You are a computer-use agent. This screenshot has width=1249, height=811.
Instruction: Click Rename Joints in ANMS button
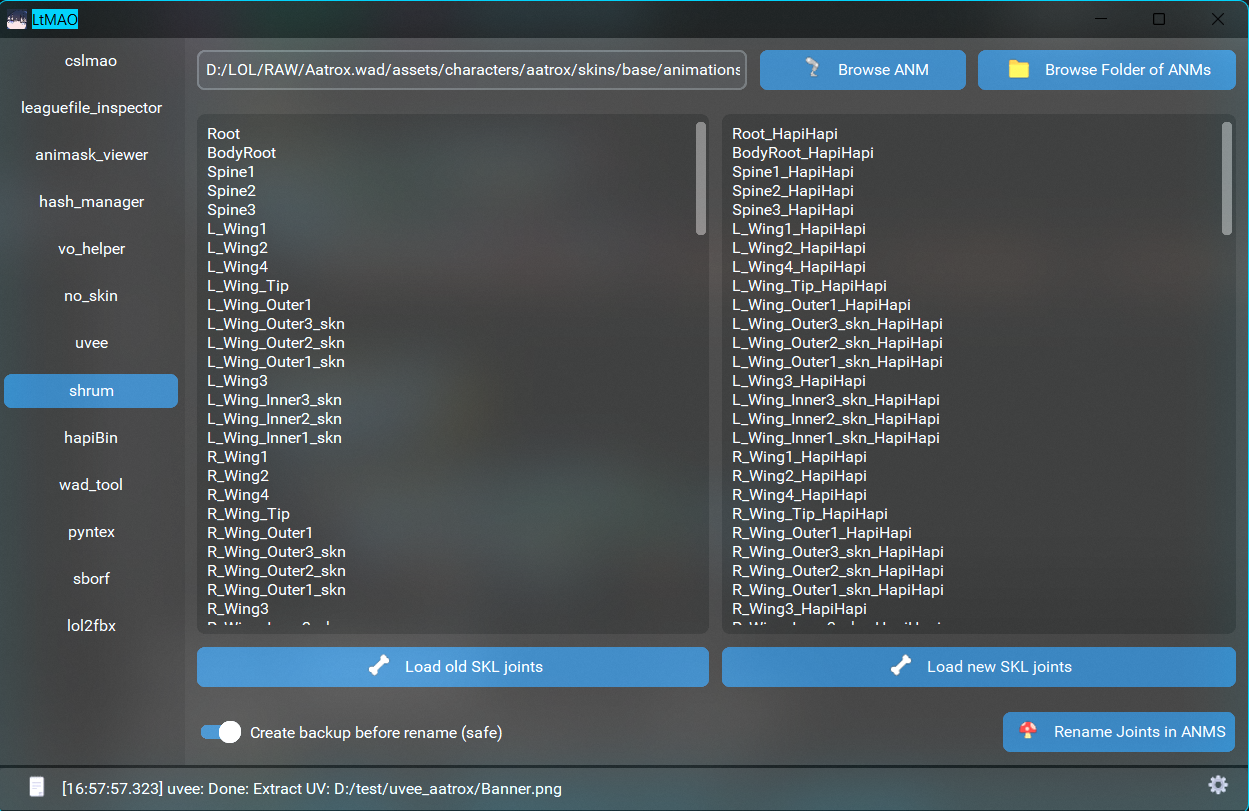pos(1119,732)
